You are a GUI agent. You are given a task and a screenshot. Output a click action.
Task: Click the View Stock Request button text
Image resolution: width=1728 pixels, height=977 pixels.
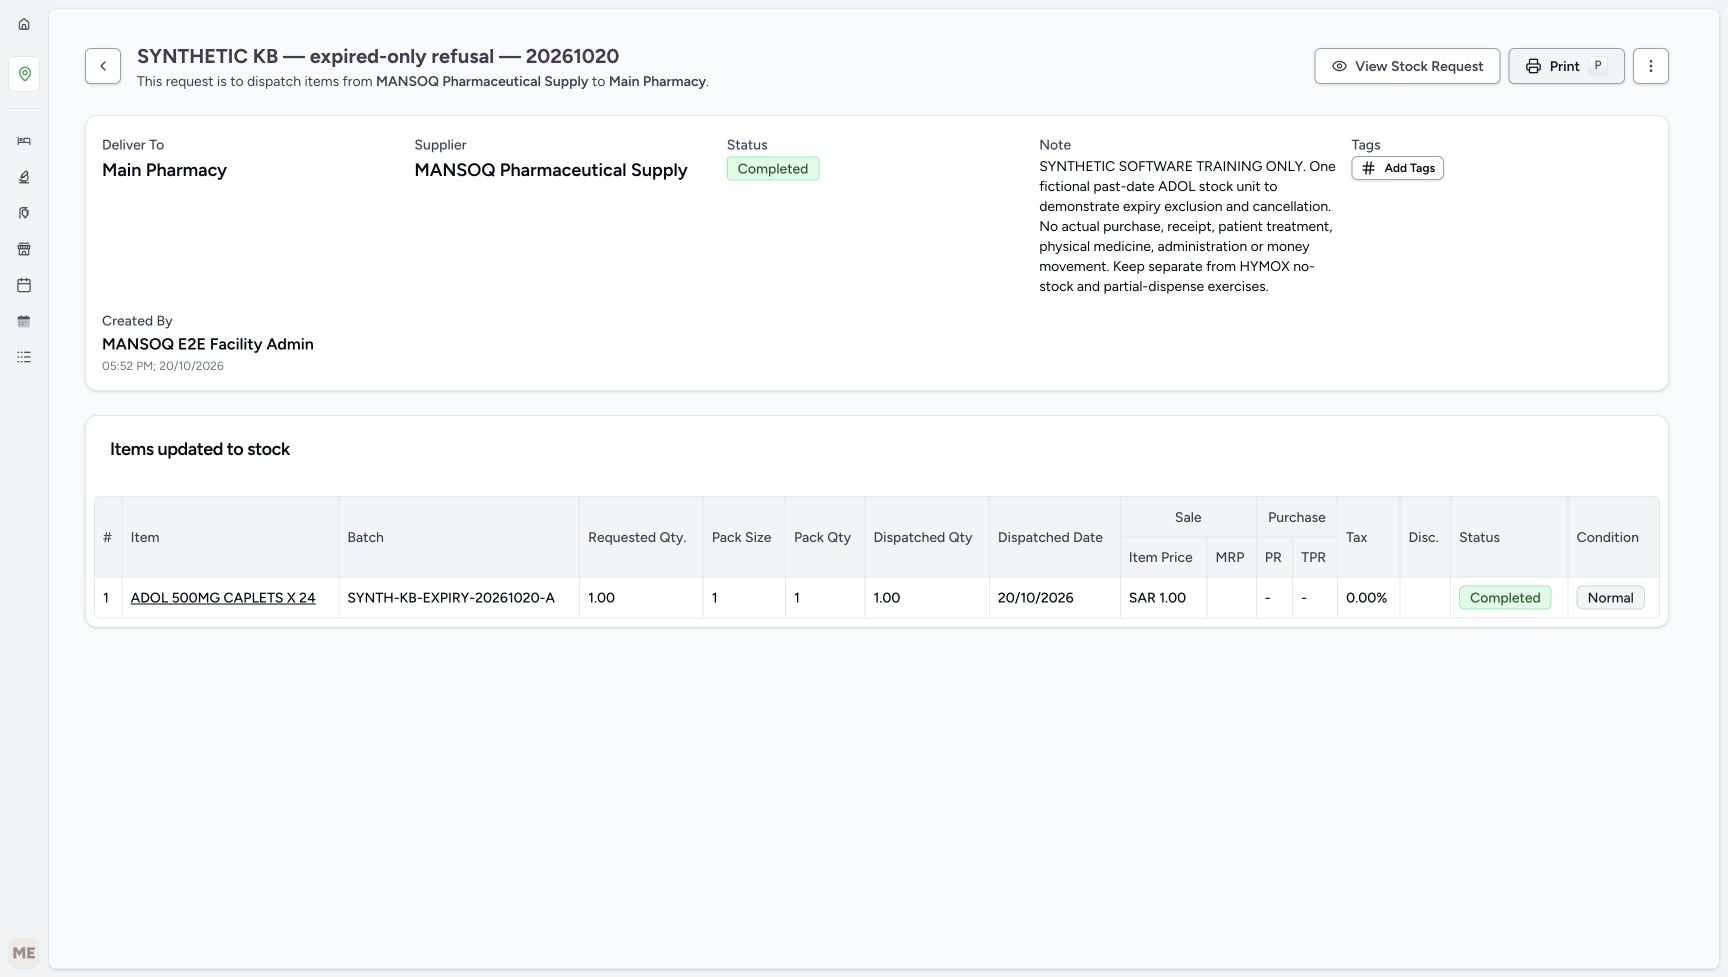point(1419,66)
